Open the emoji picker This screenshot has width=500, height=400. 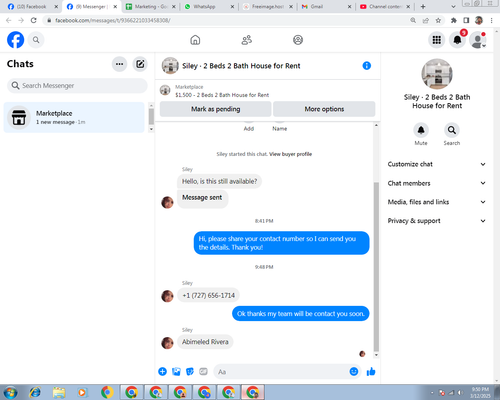[354, 371]
